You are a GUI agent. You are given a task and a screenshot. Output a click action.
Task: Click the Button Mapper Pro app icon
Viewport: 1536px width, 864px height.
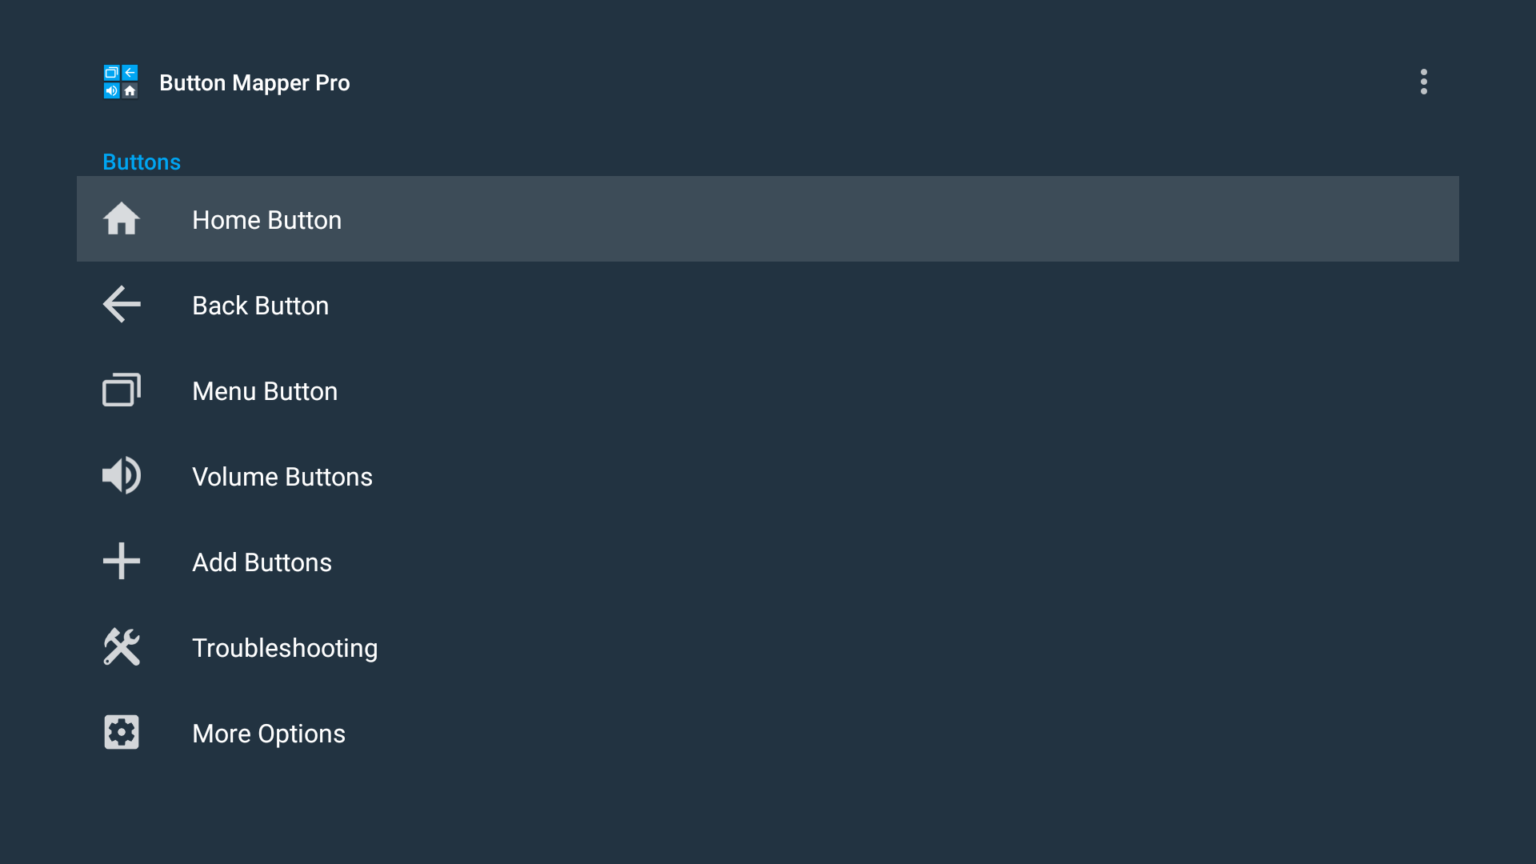pyautogui.click(x=120, y=81)
